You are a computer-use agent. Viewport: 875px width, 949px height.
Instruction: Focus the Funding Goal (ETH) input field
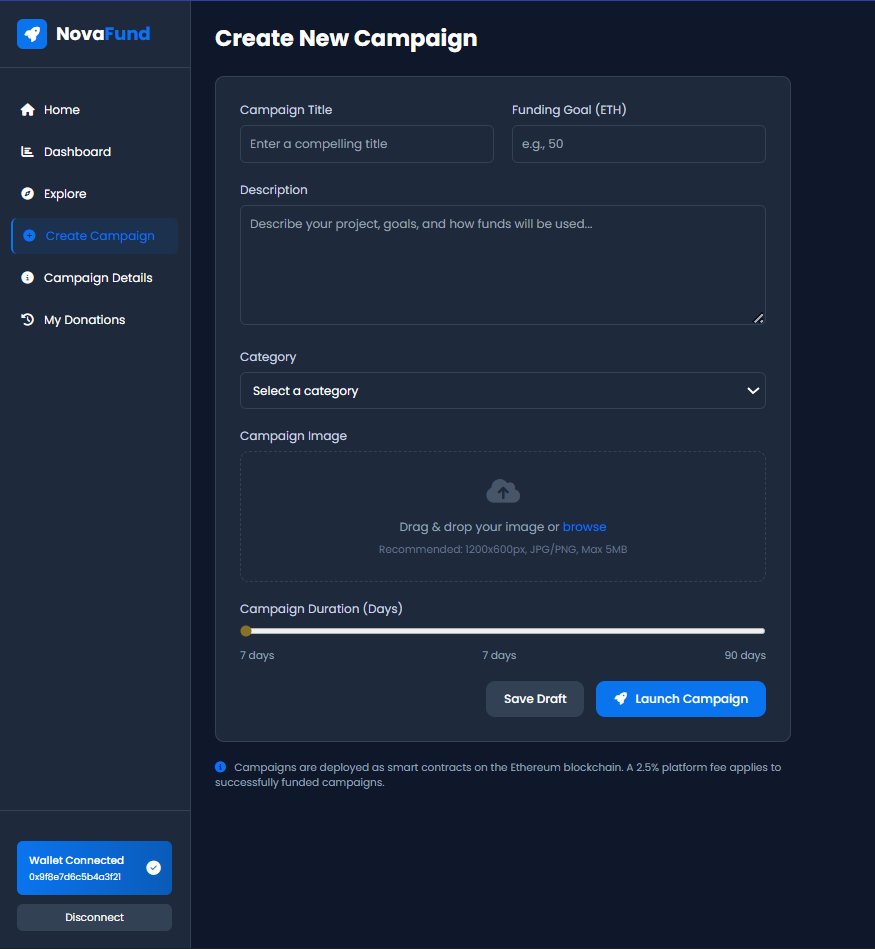tap(638, 144)
